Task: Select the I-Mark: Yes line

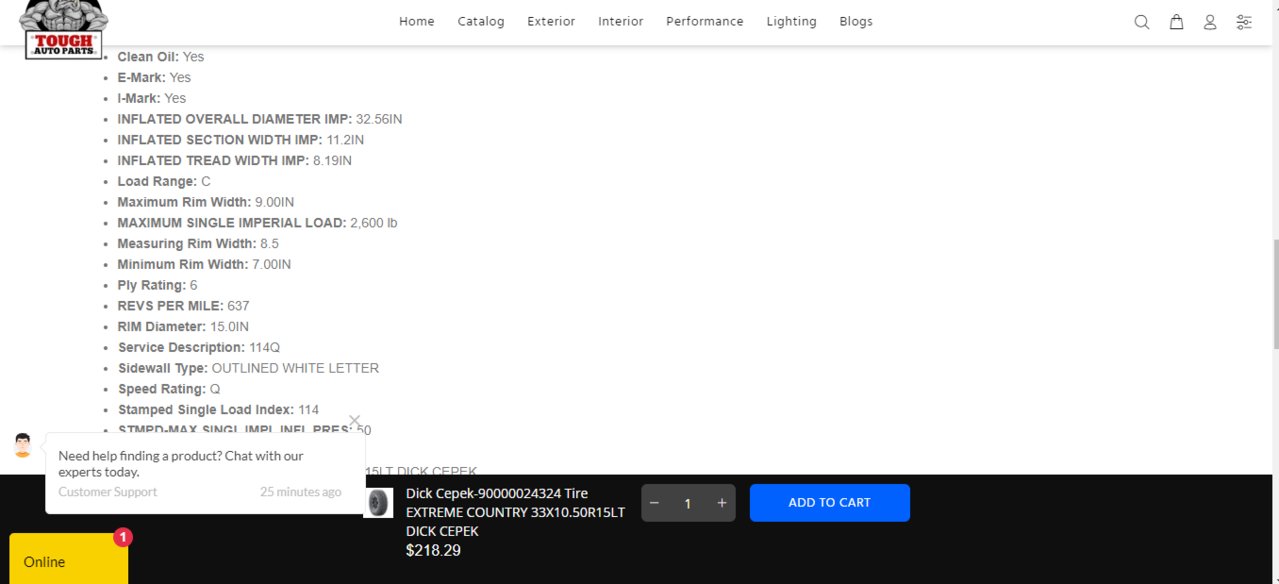Action: pyautogui.click(x=152, y=98)
